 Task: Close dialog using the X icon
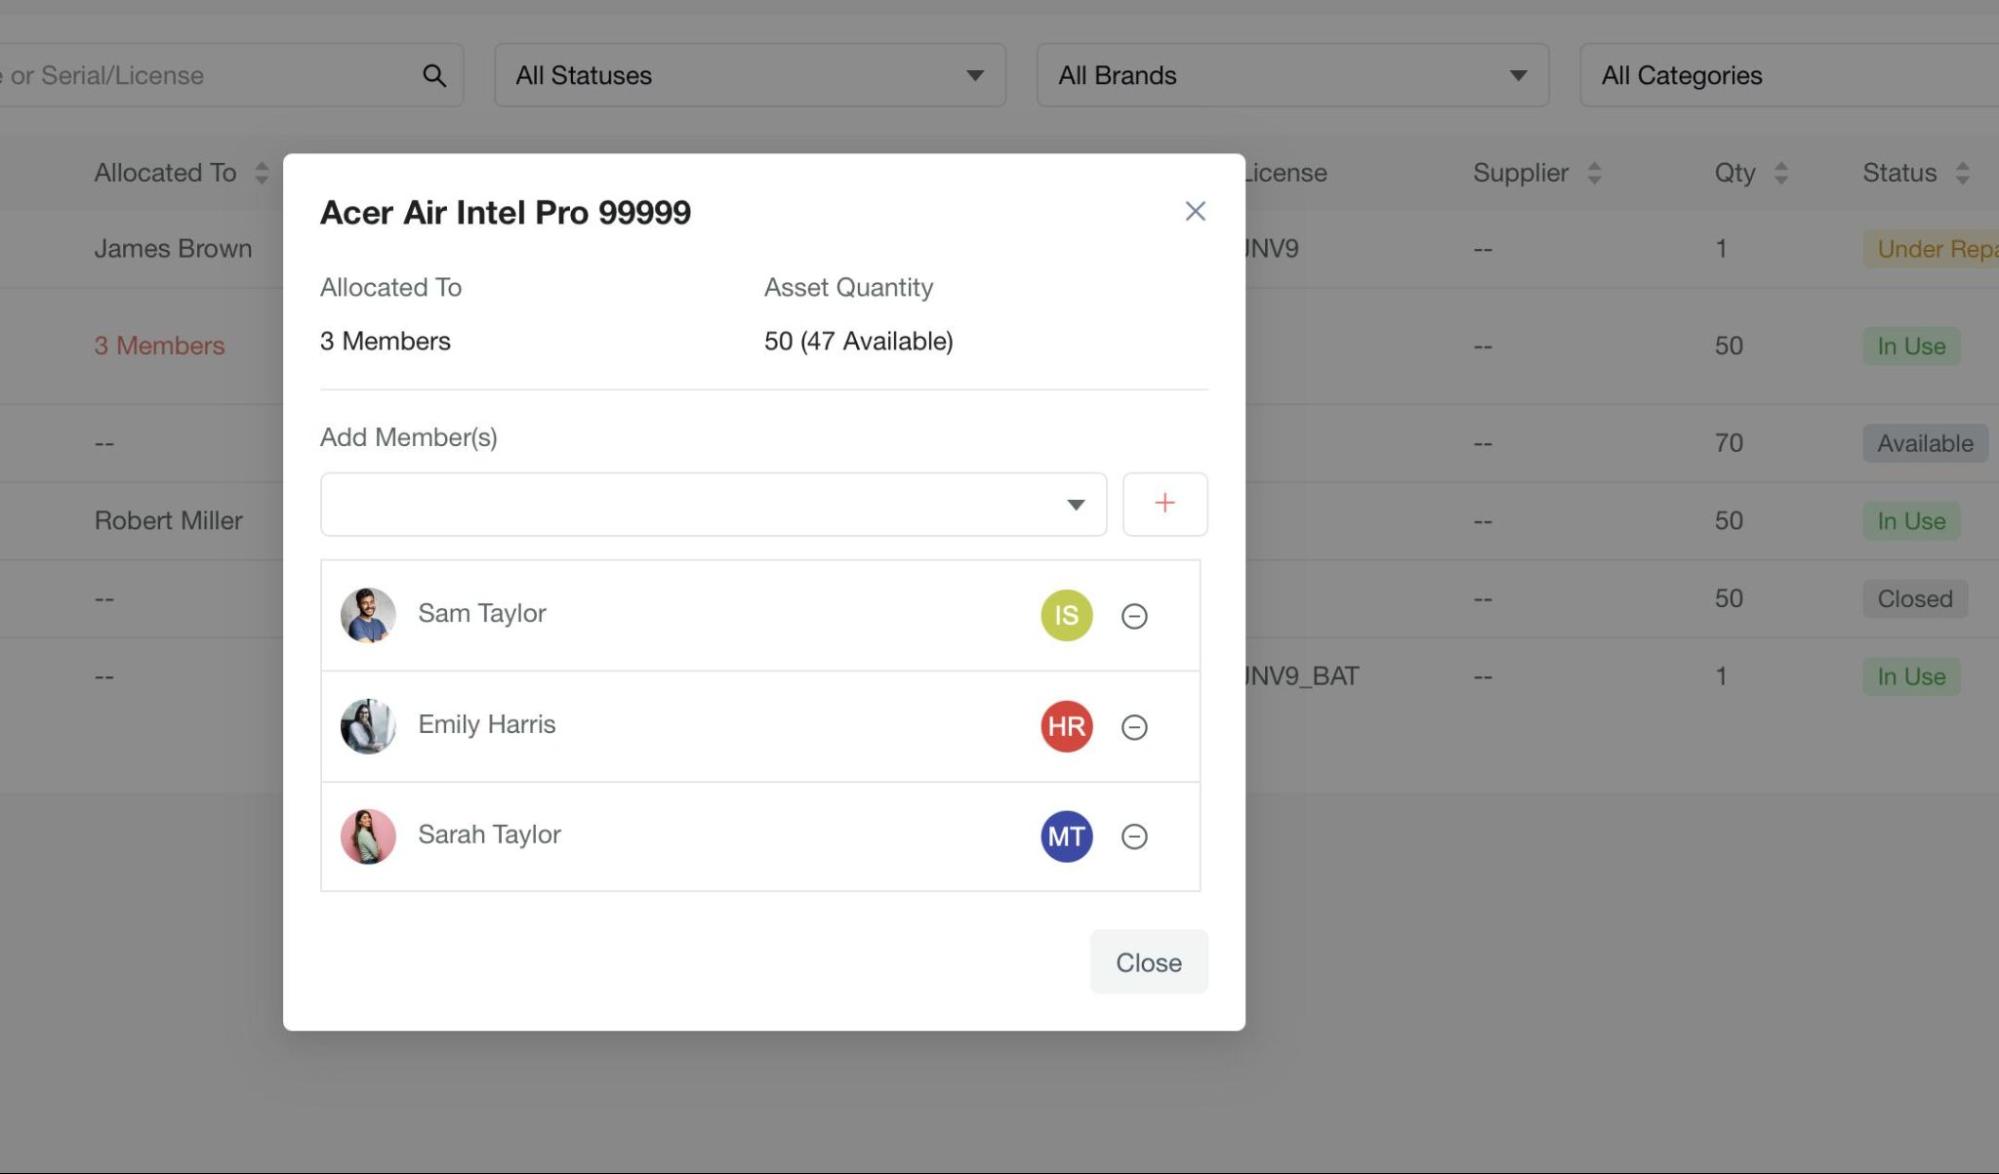(x=1195, y=211)
